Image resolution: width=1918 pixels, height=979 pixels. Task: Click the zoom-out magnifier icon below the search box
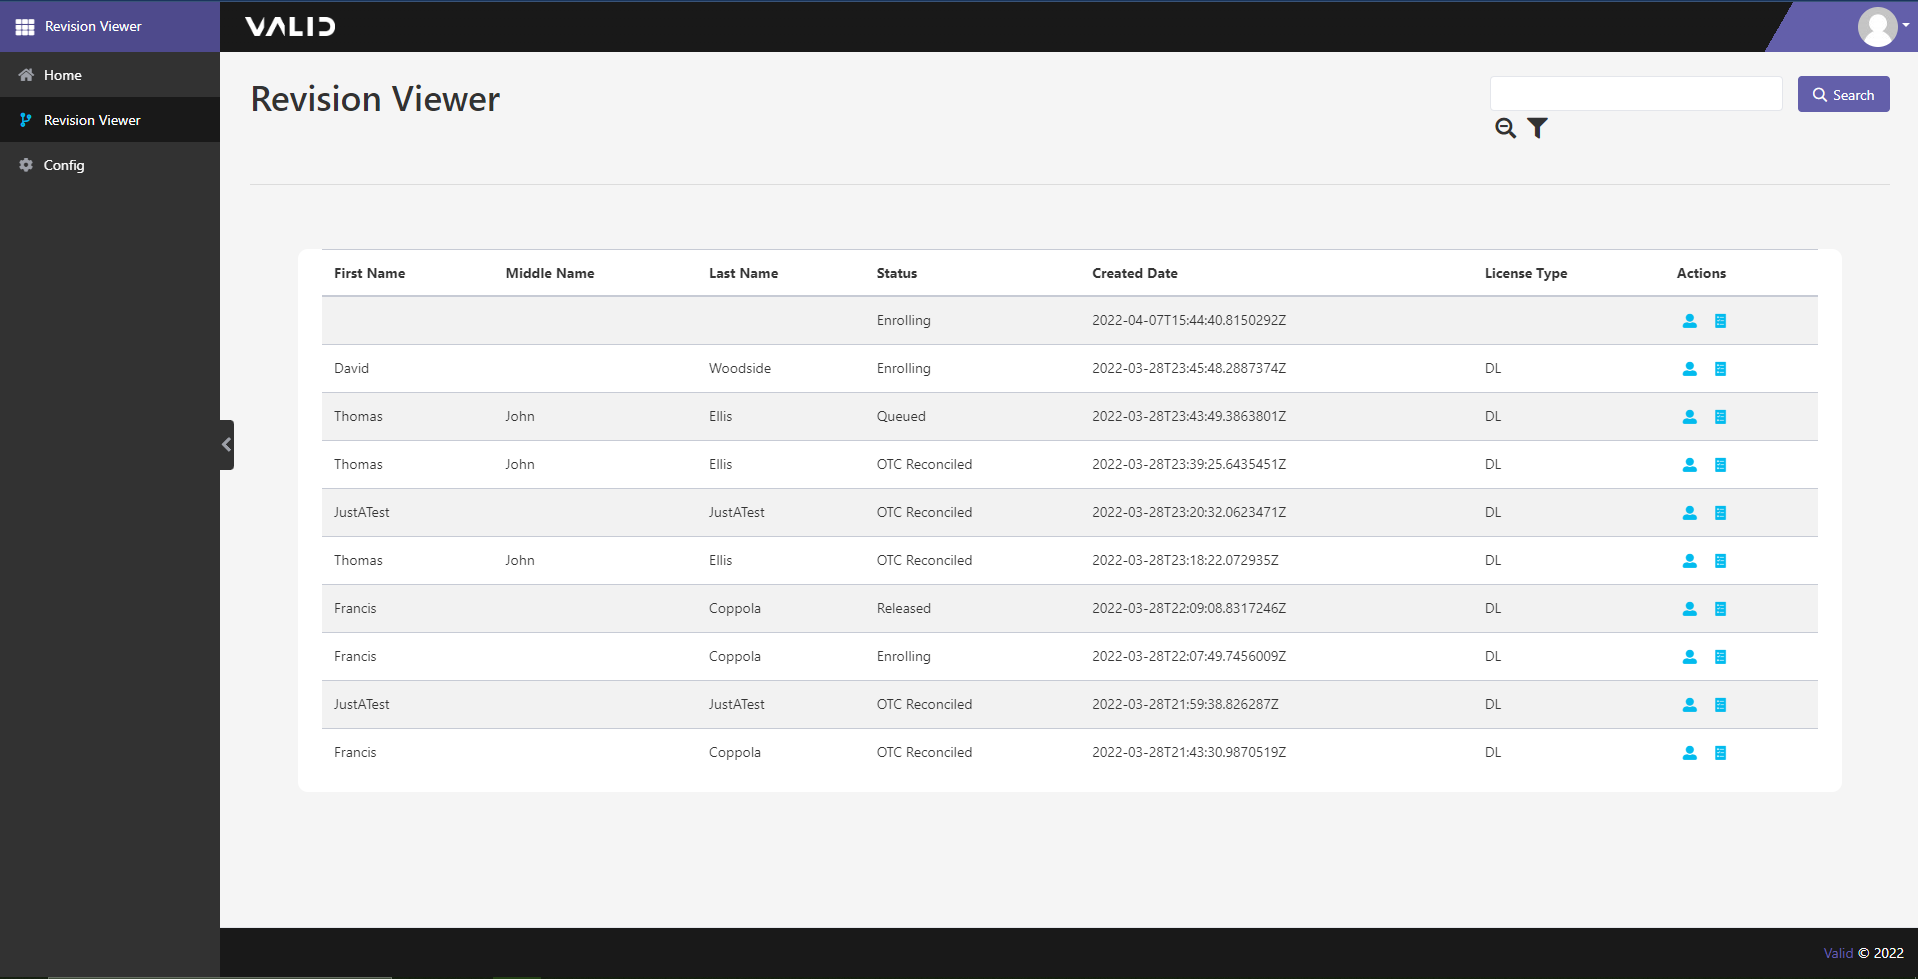1505,128
